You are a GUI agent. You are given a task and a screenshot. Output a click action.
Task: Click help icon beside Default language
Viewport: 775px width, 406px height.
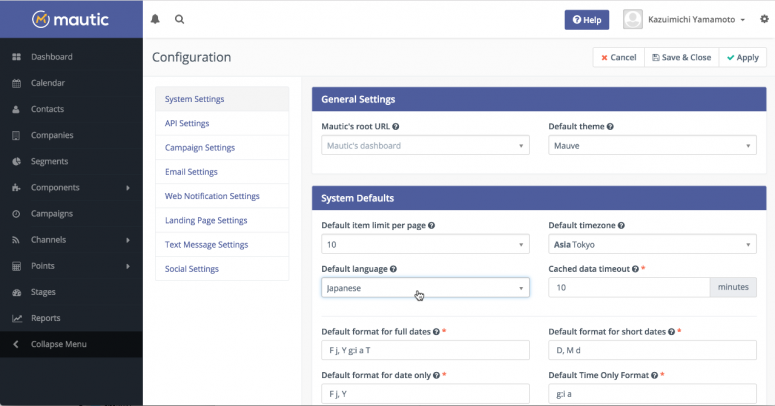click(393, 269)
